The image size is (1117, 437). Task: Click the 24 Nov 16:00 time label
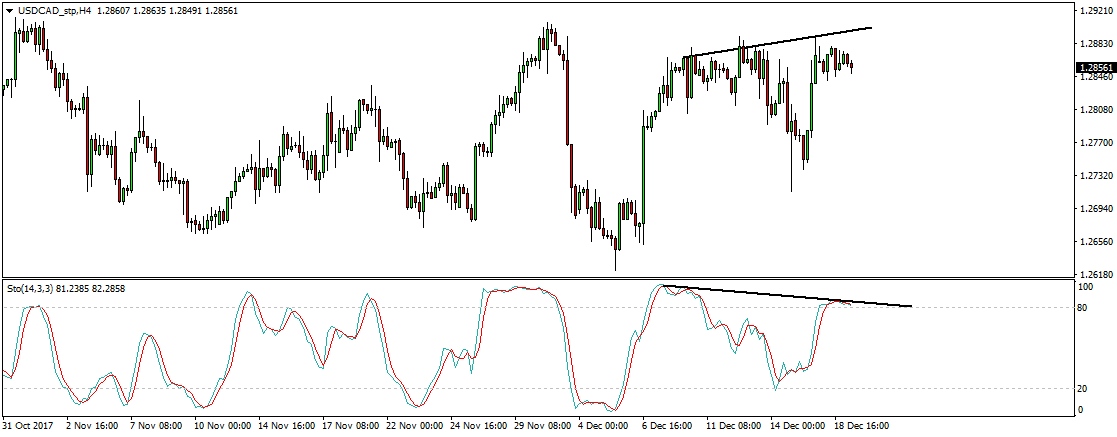(x=479, y=426)
